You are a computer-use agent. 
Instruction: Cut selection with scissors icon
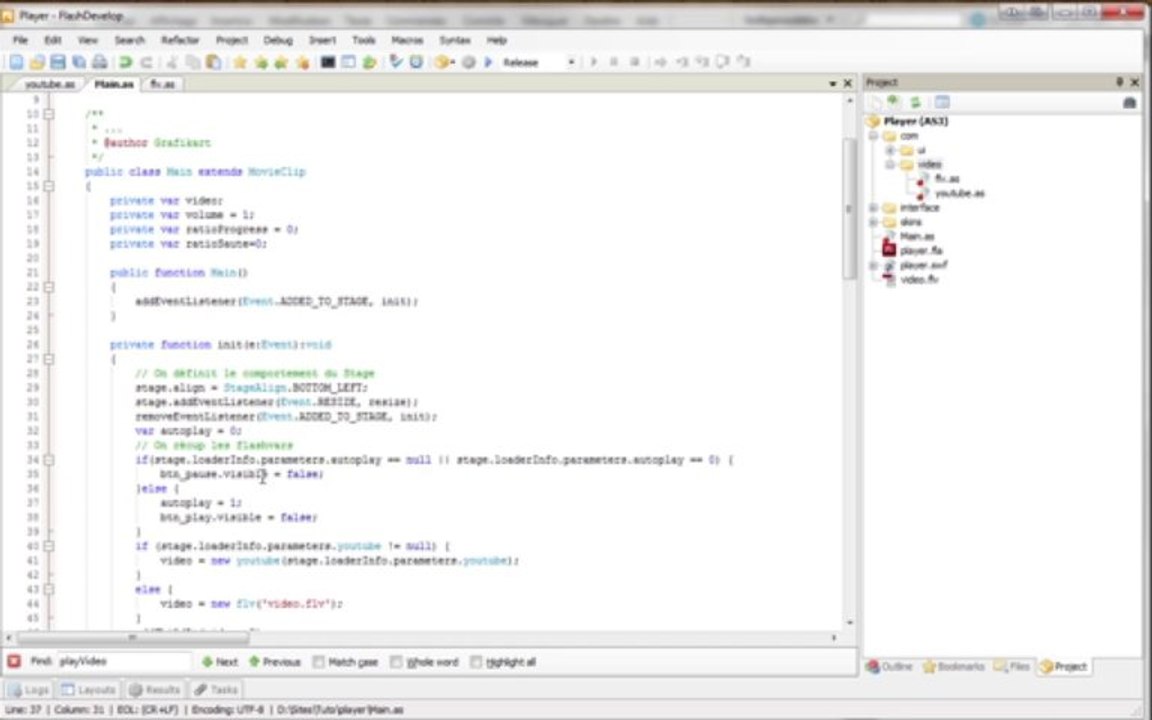click(x=172, y=62)
